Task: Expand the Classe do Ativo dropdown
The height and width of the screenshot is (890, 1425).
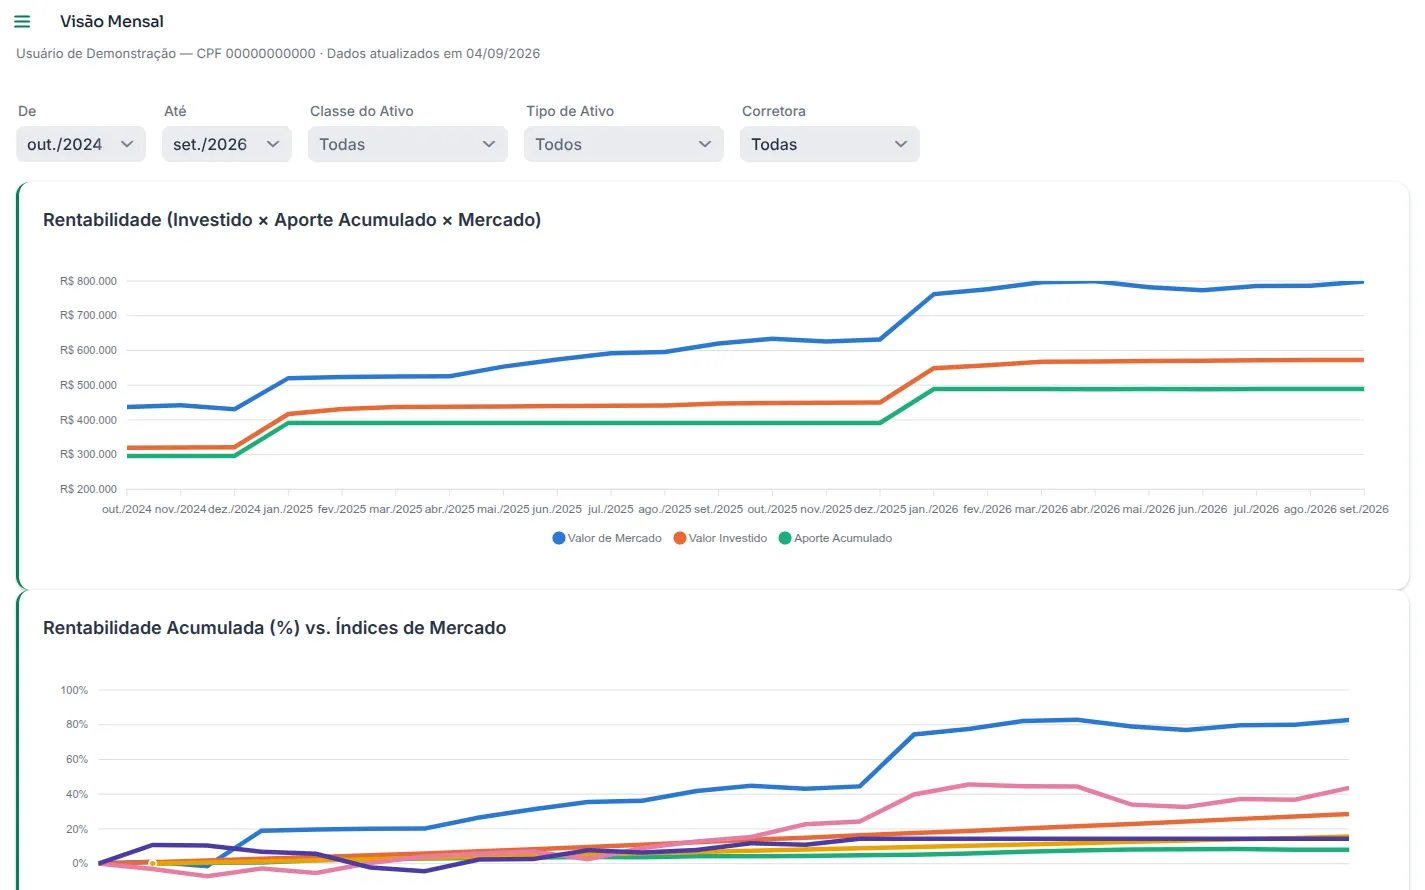Action: (x=408, y=144)
